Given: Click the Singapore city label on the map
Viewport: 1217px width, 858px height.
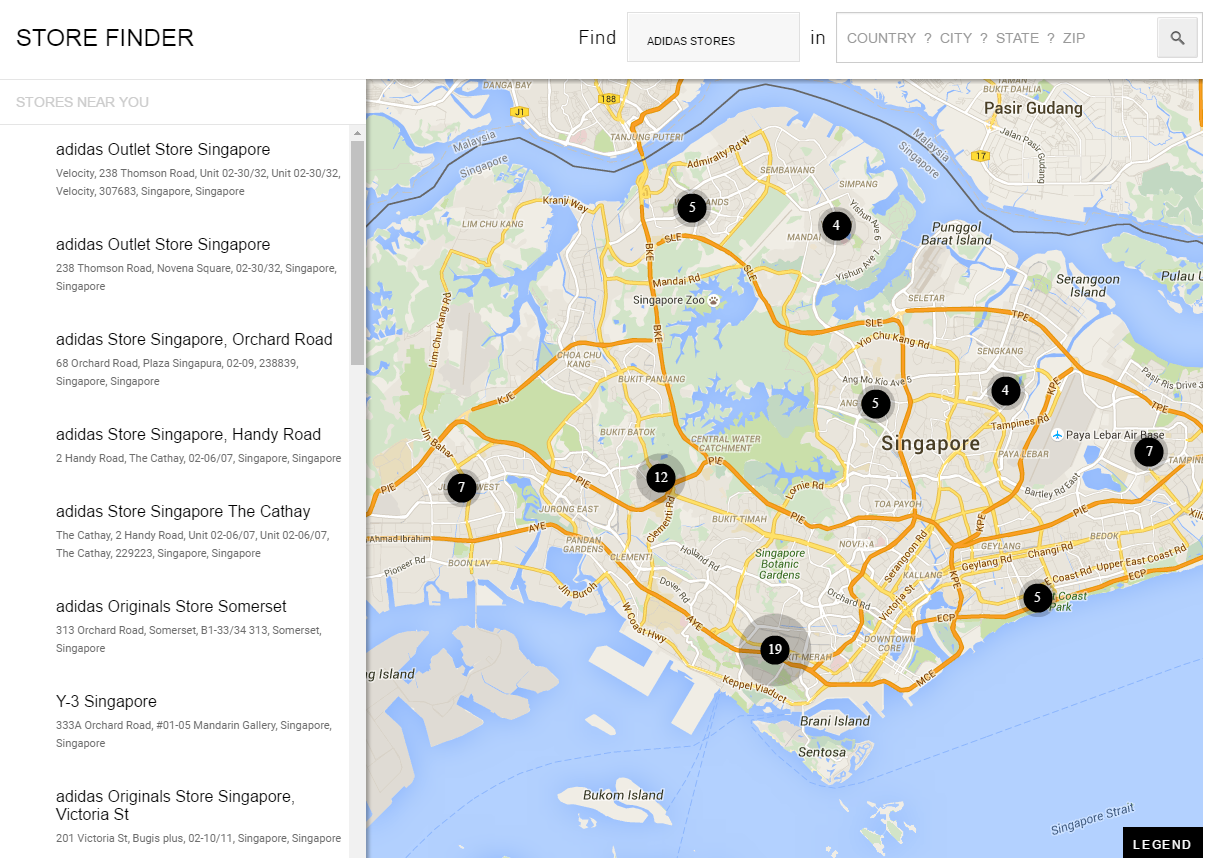Looking at the screenshot, I should point(930,443).
